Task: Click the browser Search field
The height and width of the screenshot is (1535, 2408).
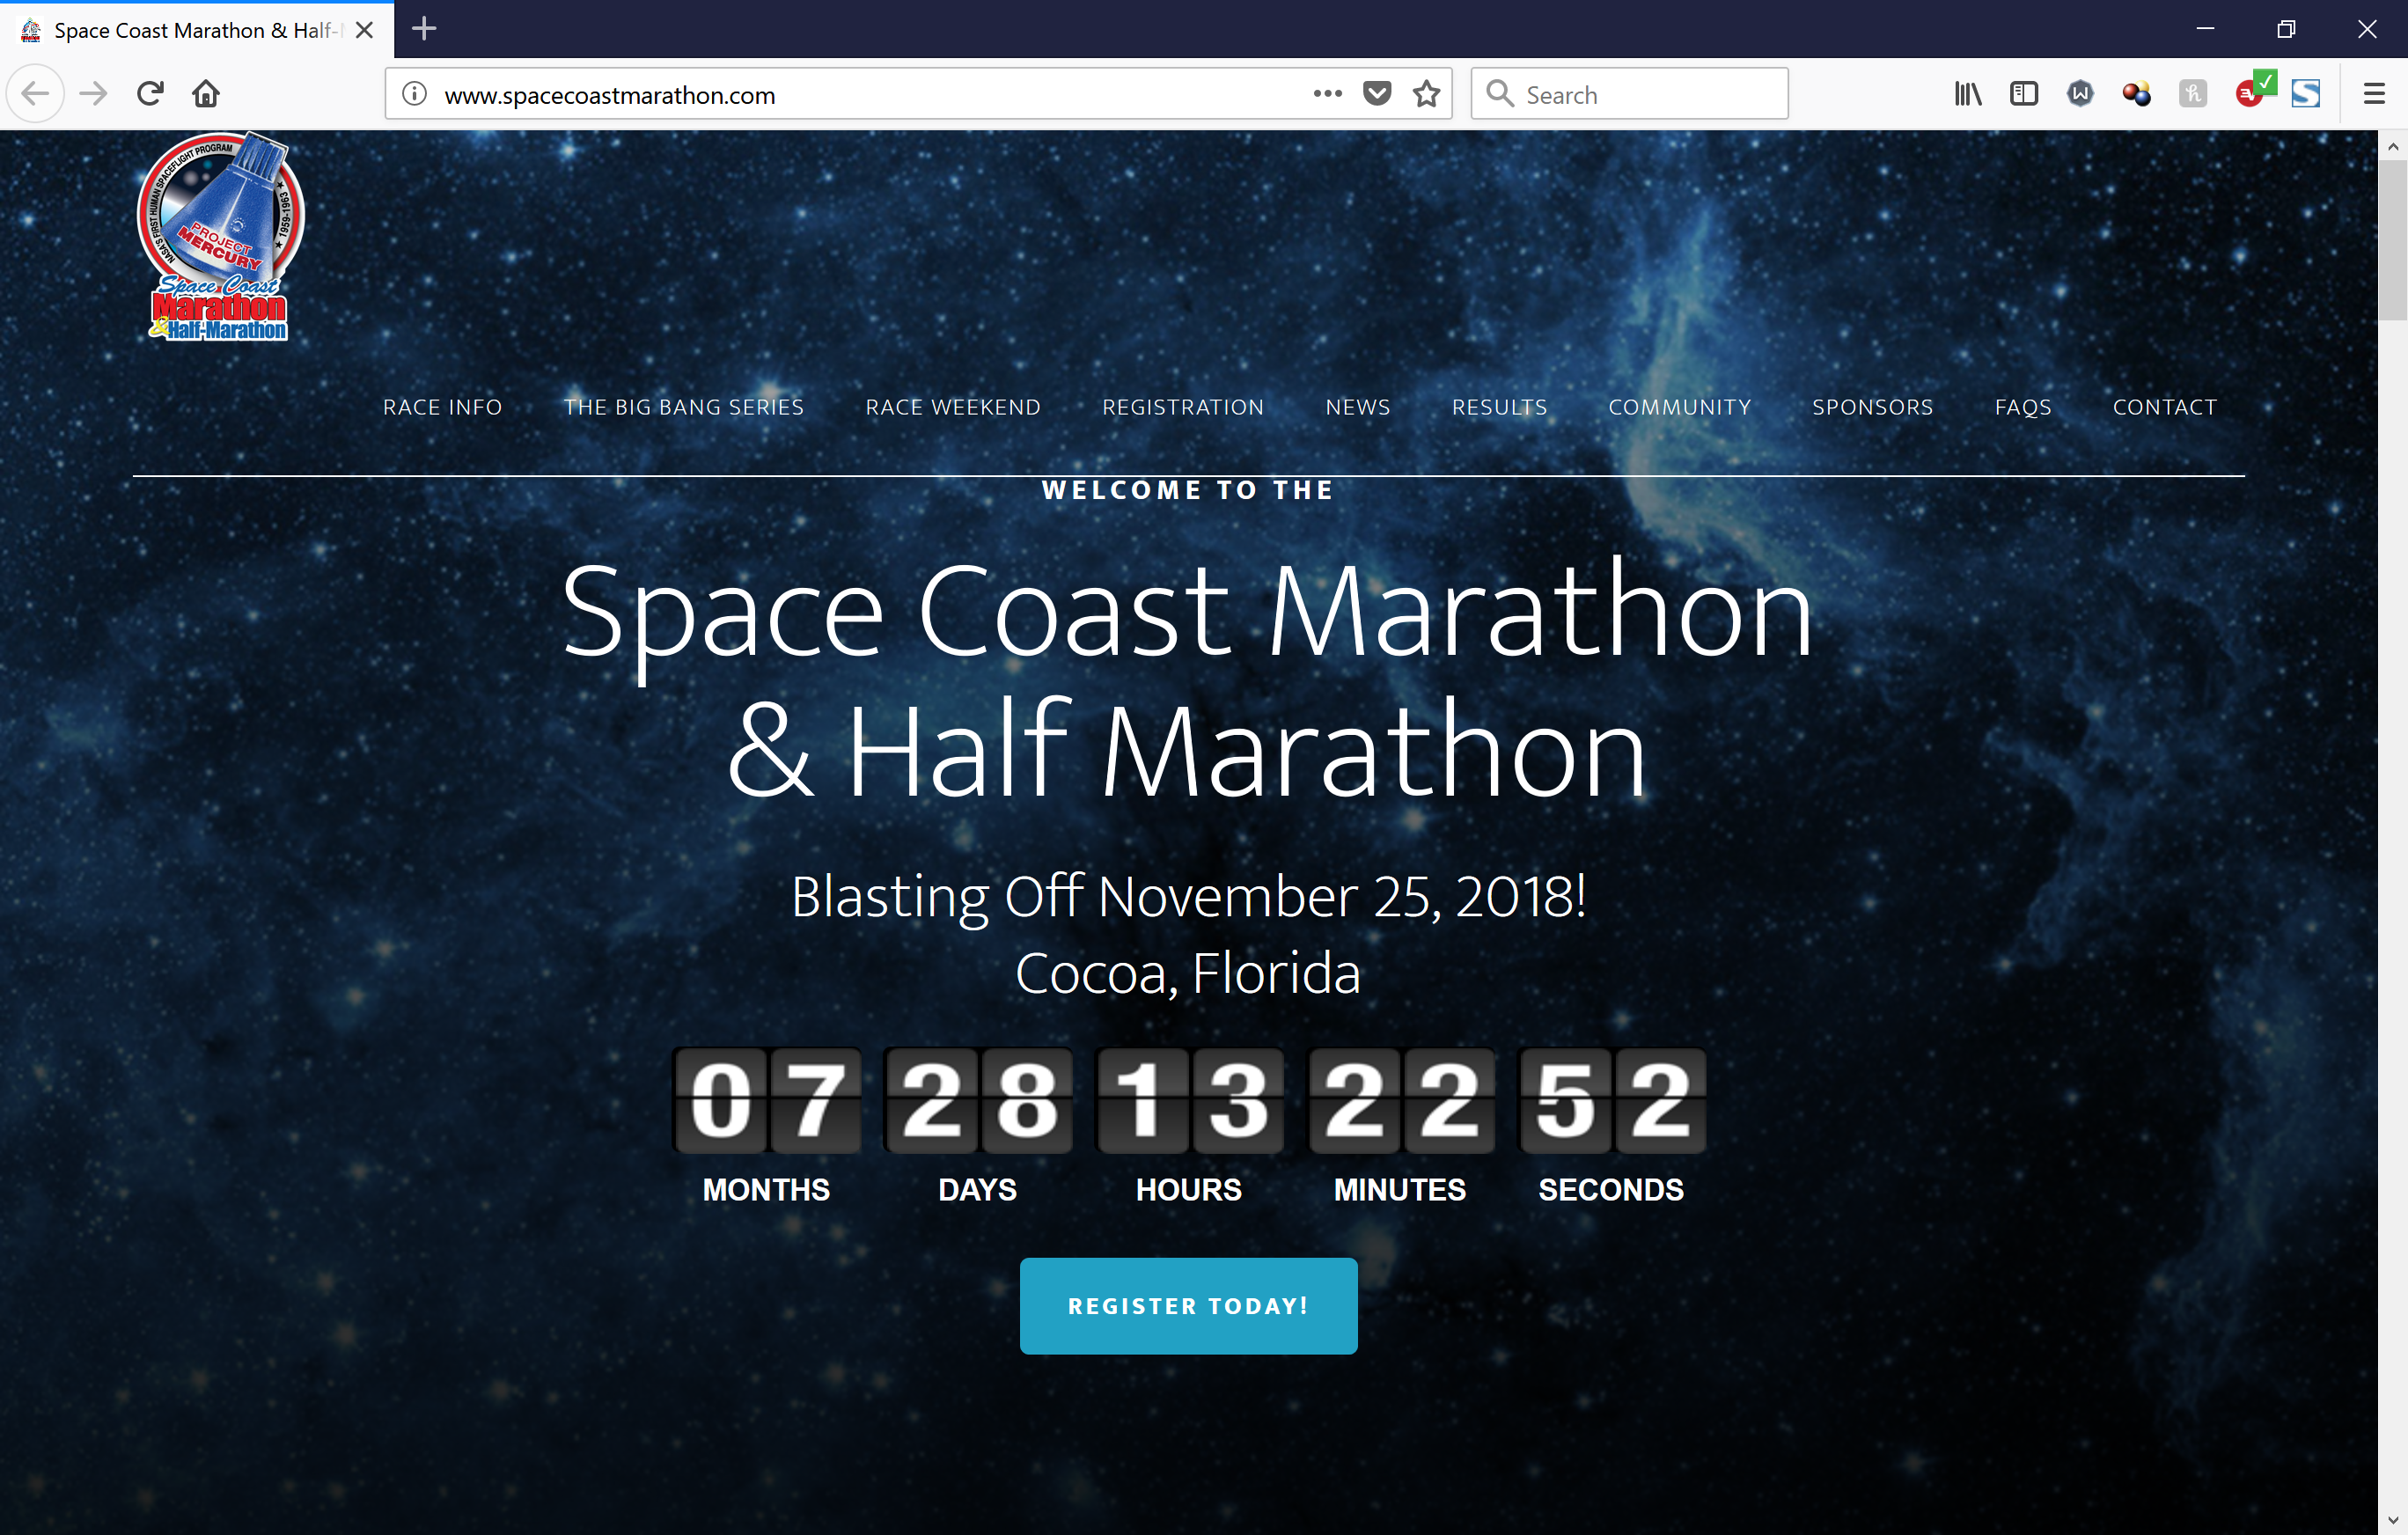Action: 1630,94
